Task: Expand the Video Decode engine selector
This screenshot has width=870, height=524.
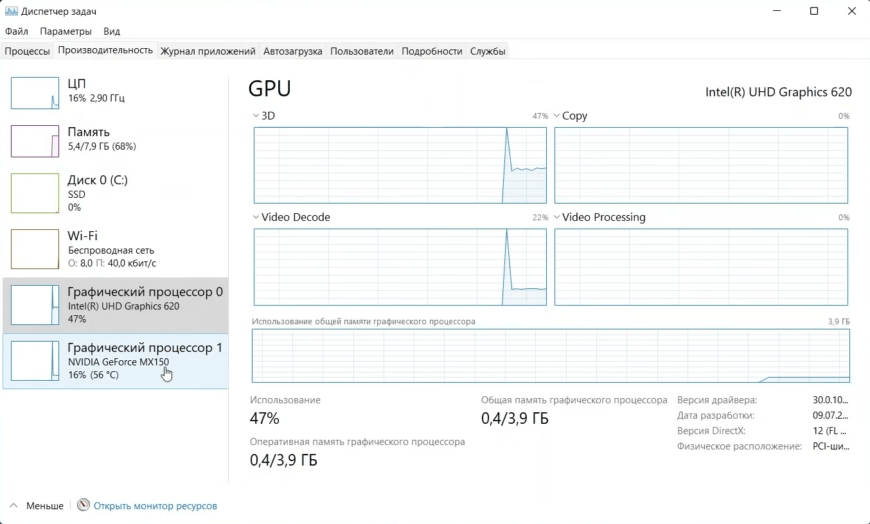Action: 257,217
